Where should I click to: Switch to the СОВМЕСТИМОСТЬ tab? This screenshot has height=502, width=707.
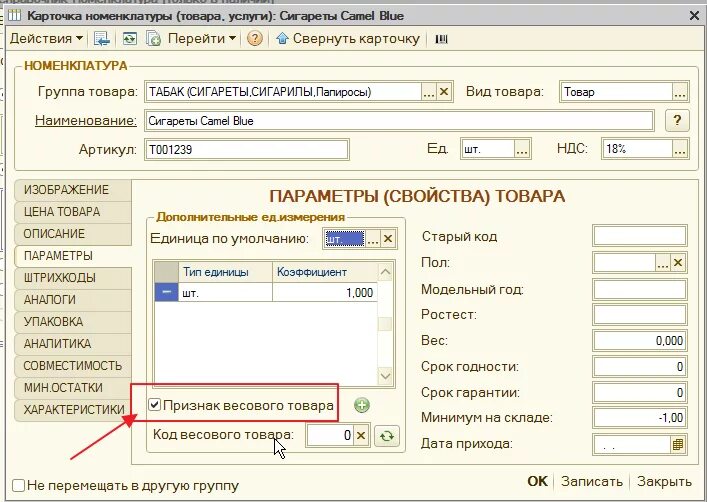coord(73,366)
